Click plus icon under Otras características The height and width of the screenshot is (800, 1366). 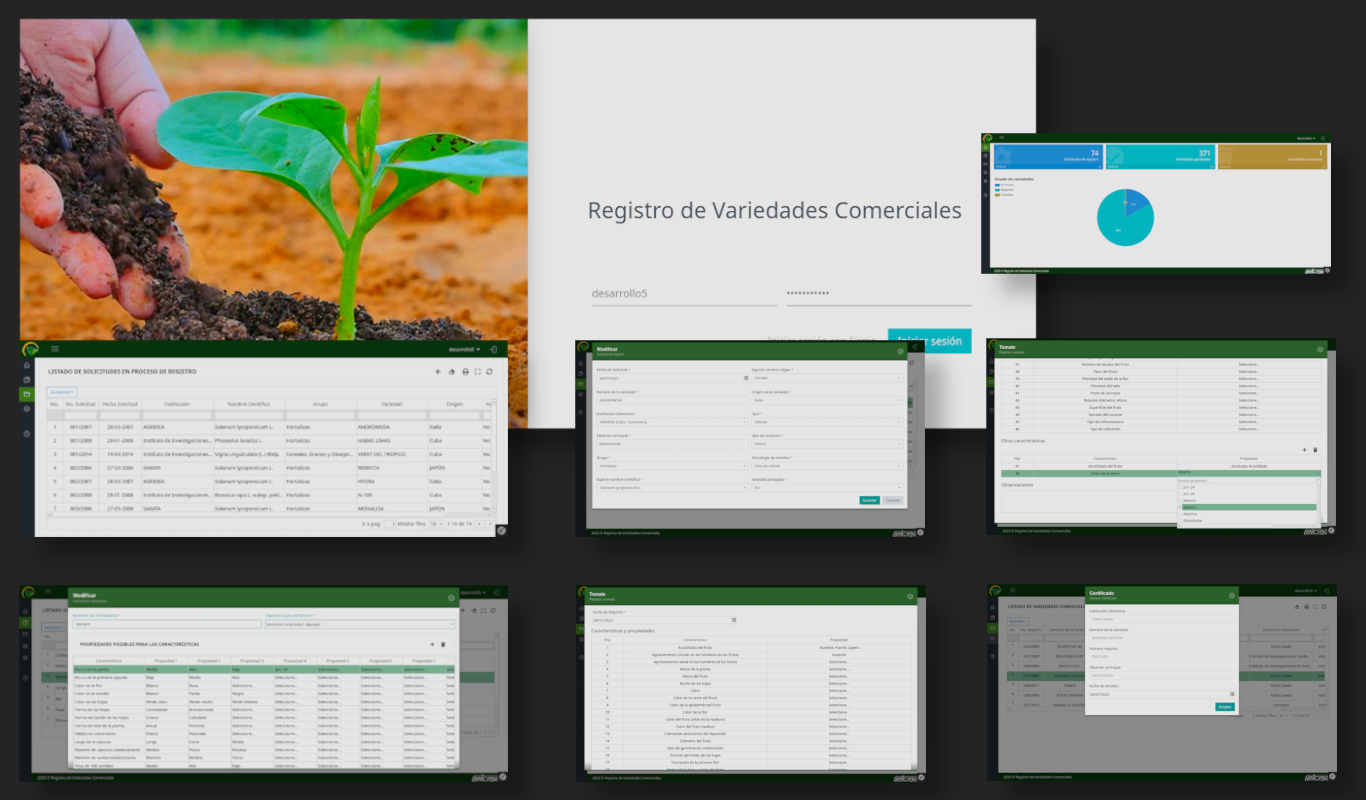[x=1304, y=450]
